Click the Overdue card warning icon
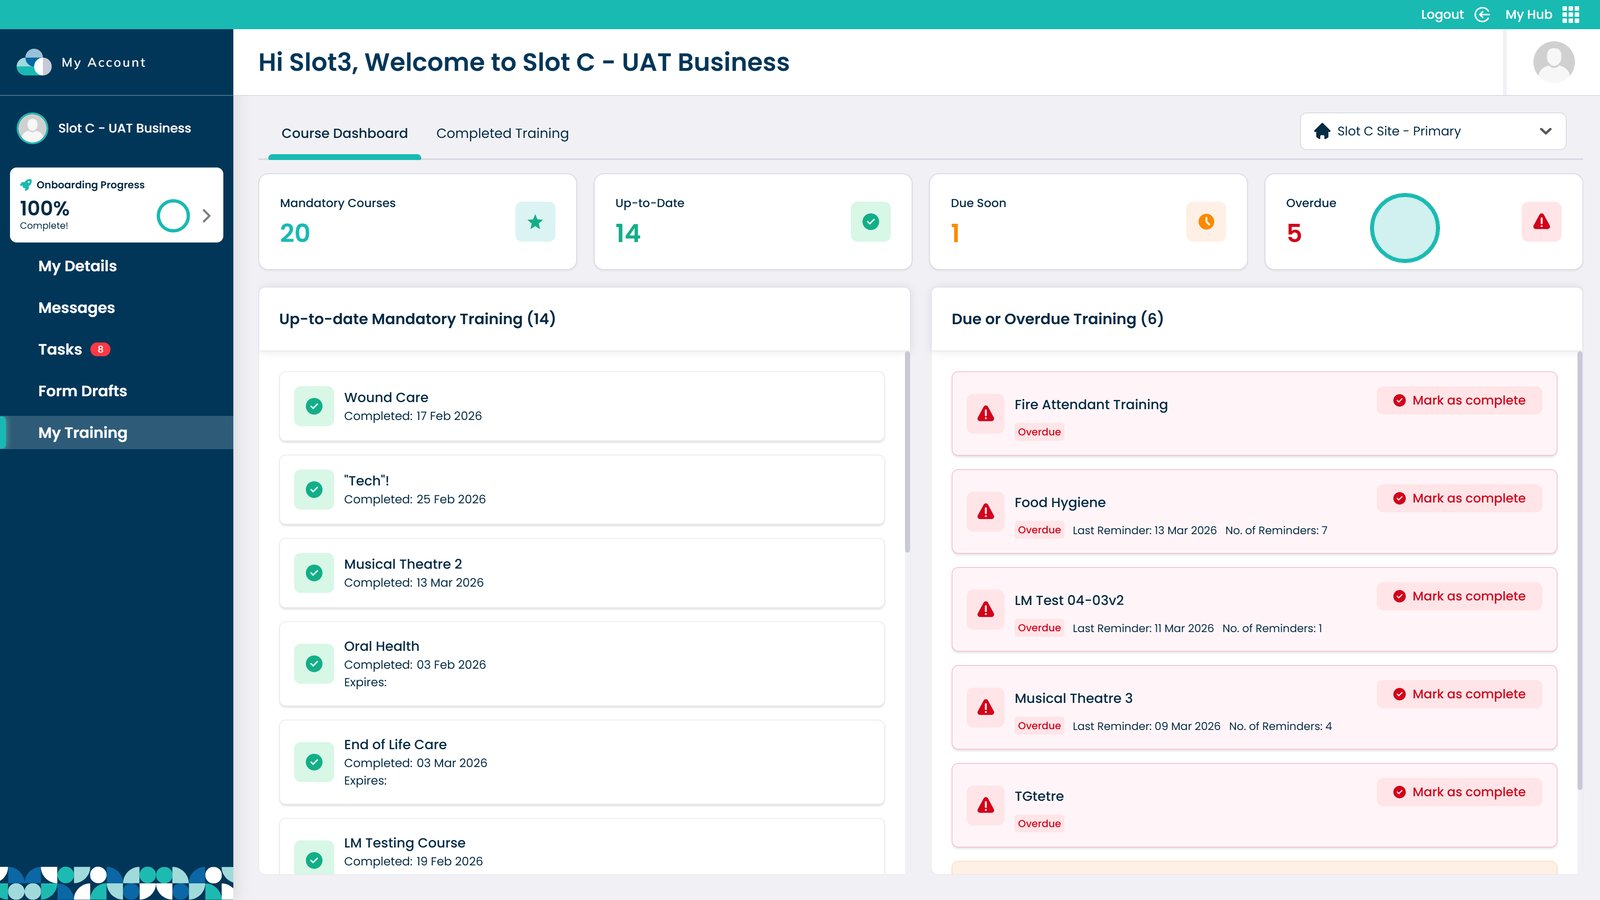 pyautogui.click(x=1541, y=222)
